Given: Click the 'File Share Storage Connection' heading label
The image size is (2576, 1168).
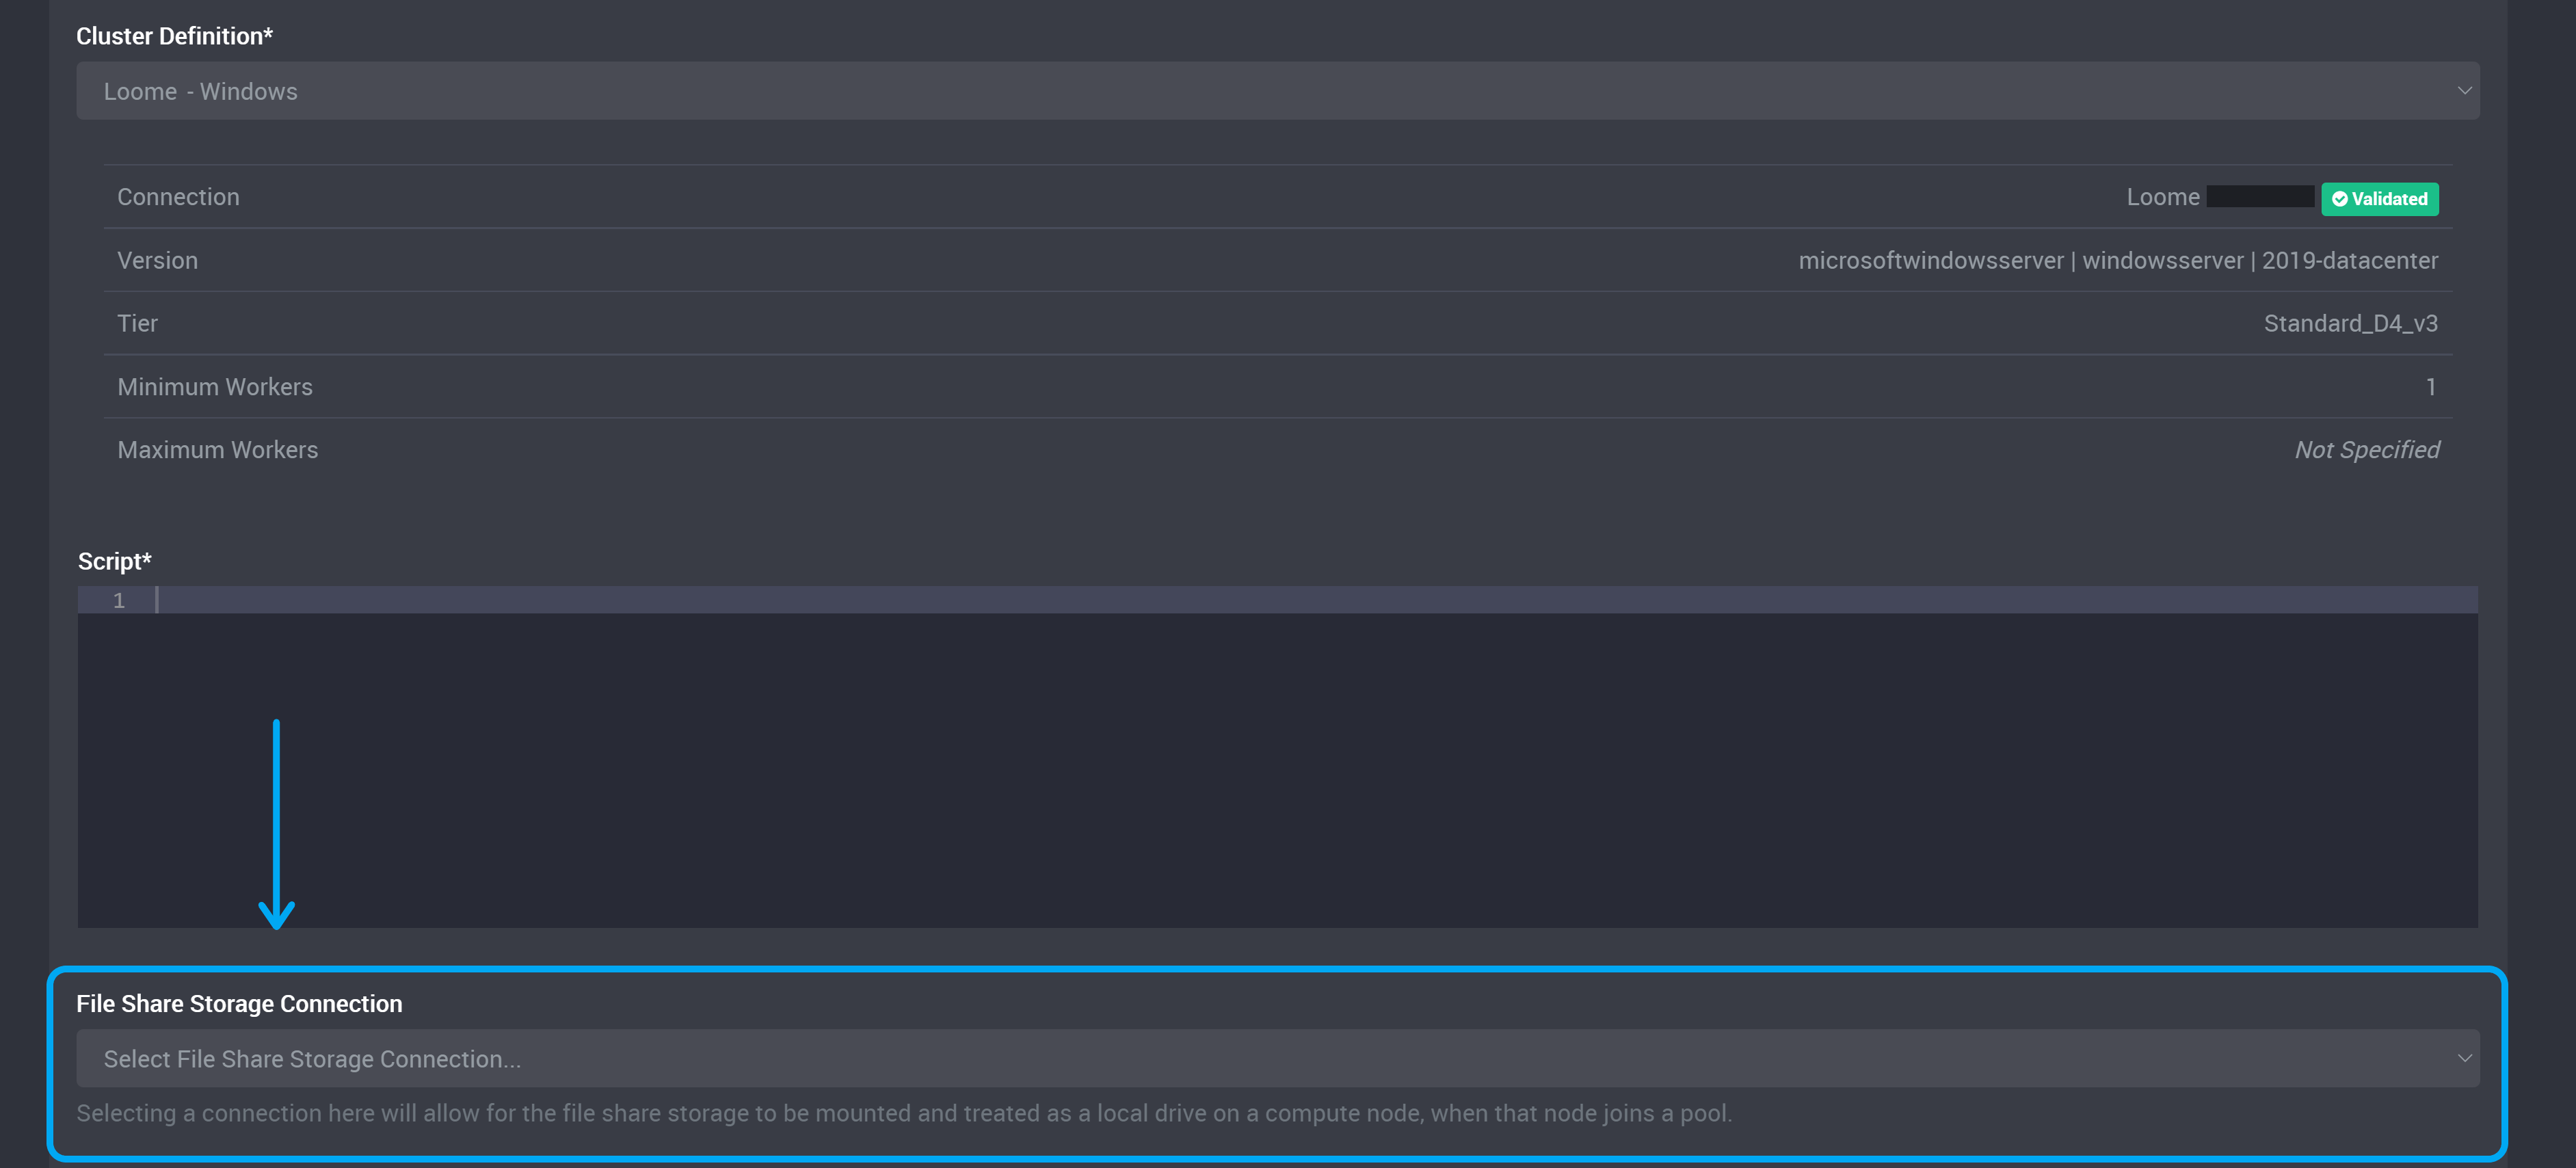Looking at the screenshot, I should pyautogui.click(x=239, y=1003).
